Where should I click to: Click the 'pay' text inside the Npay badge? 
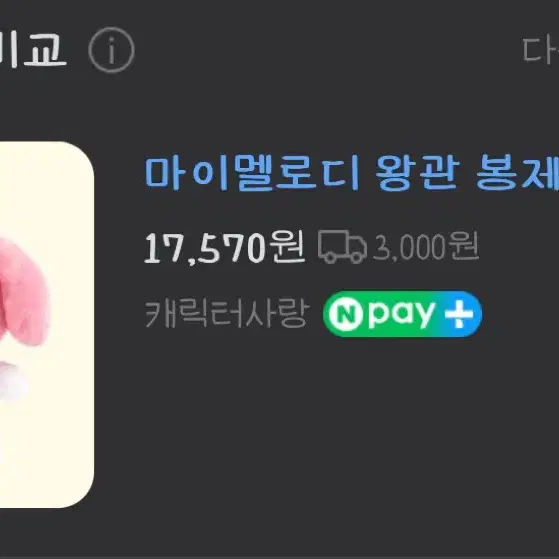pos(402,315)
